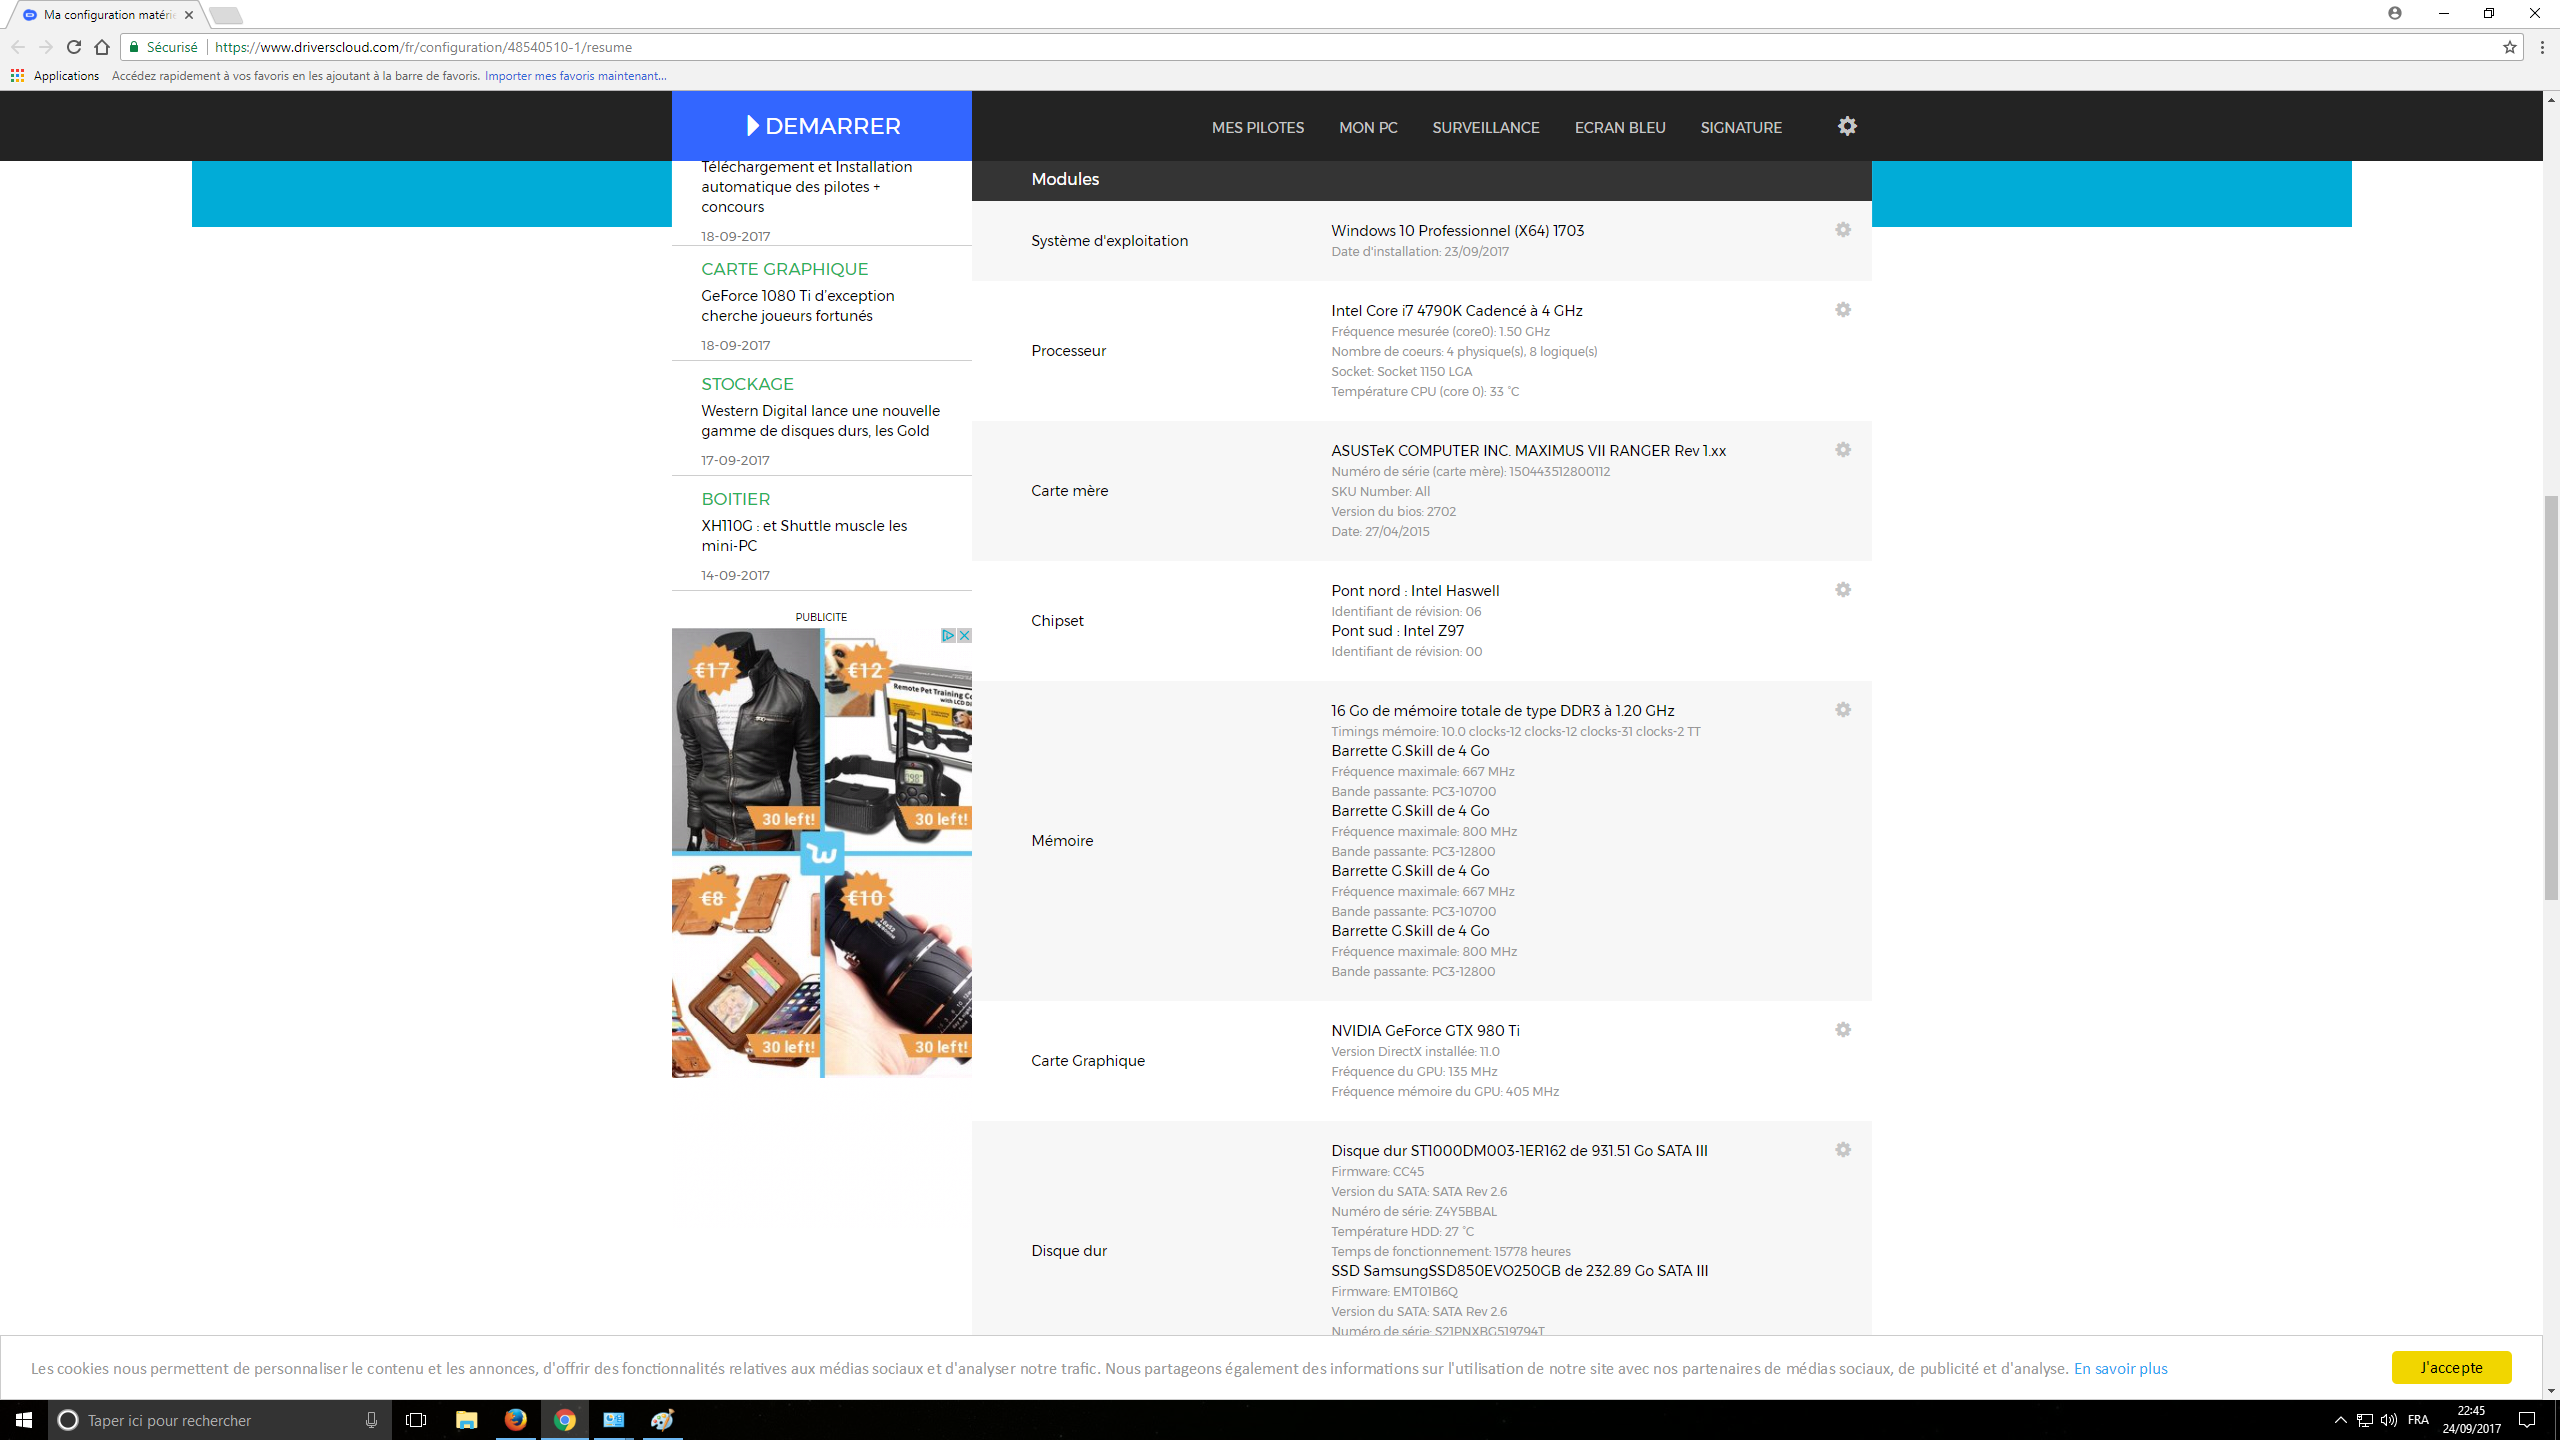This screenshot has width=2560, height=1440.
Task: Open the volume icon in system tray
Action: pyautogui.click(x=2389, y=1420)
